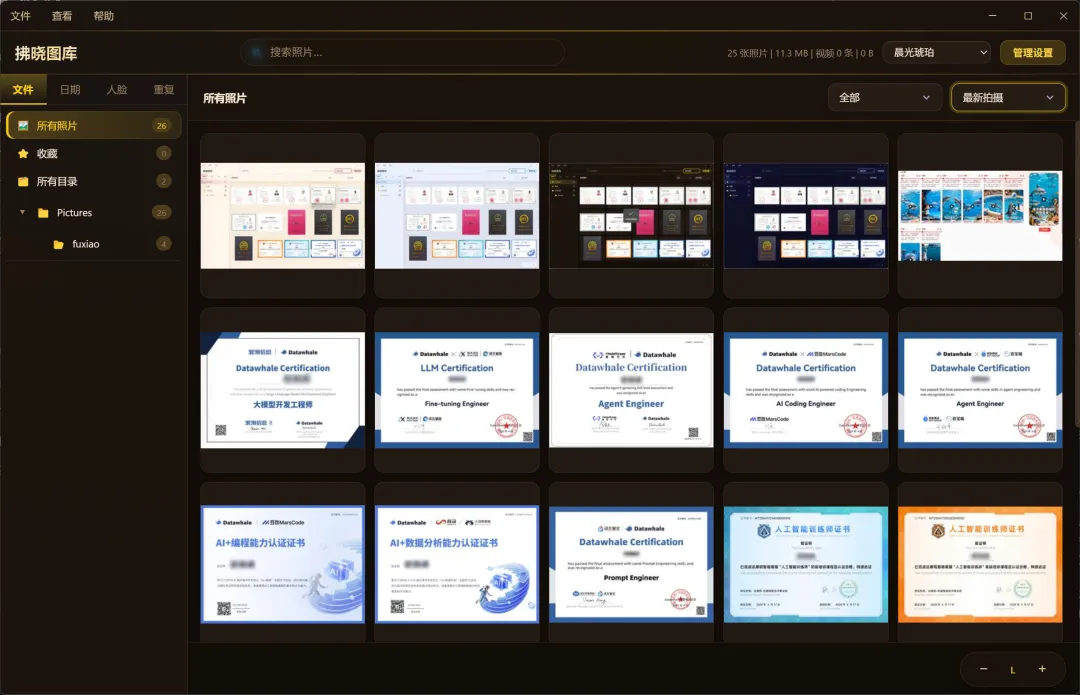Click the 收藏 star icon
The height and width of the screenshot is (695, 1080).
23,154
